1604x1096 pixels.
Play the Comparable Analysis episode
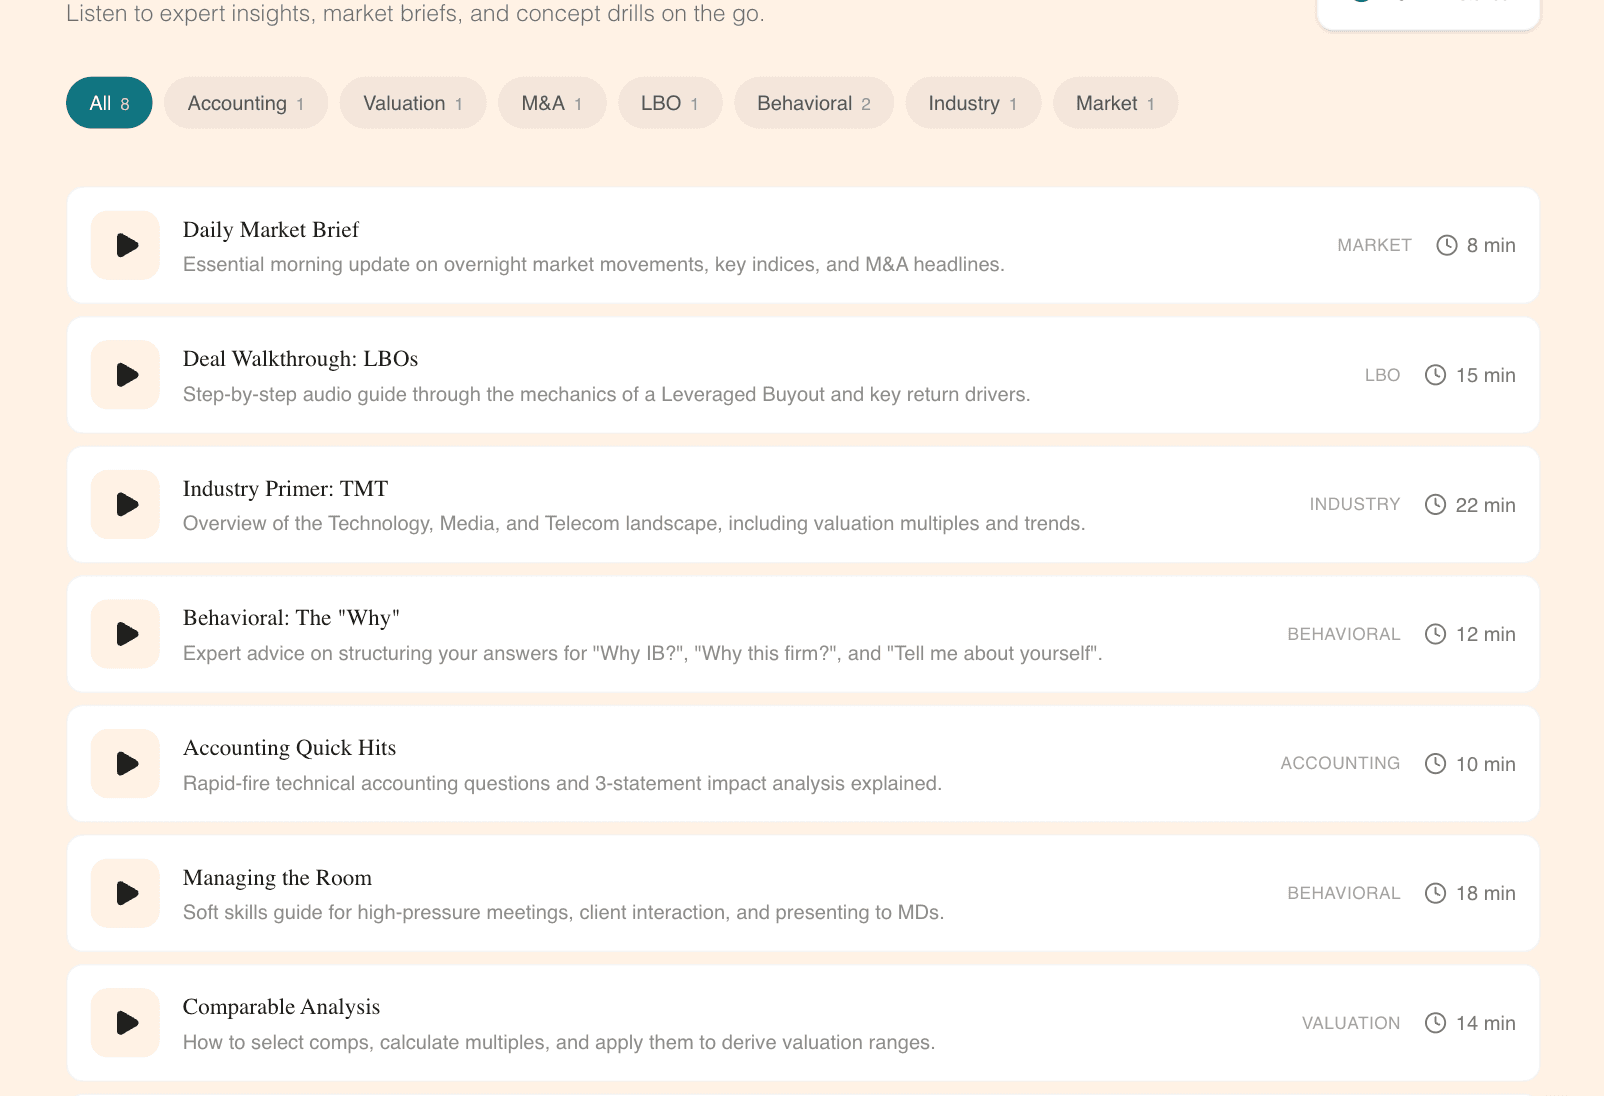tap(125, 1022)
